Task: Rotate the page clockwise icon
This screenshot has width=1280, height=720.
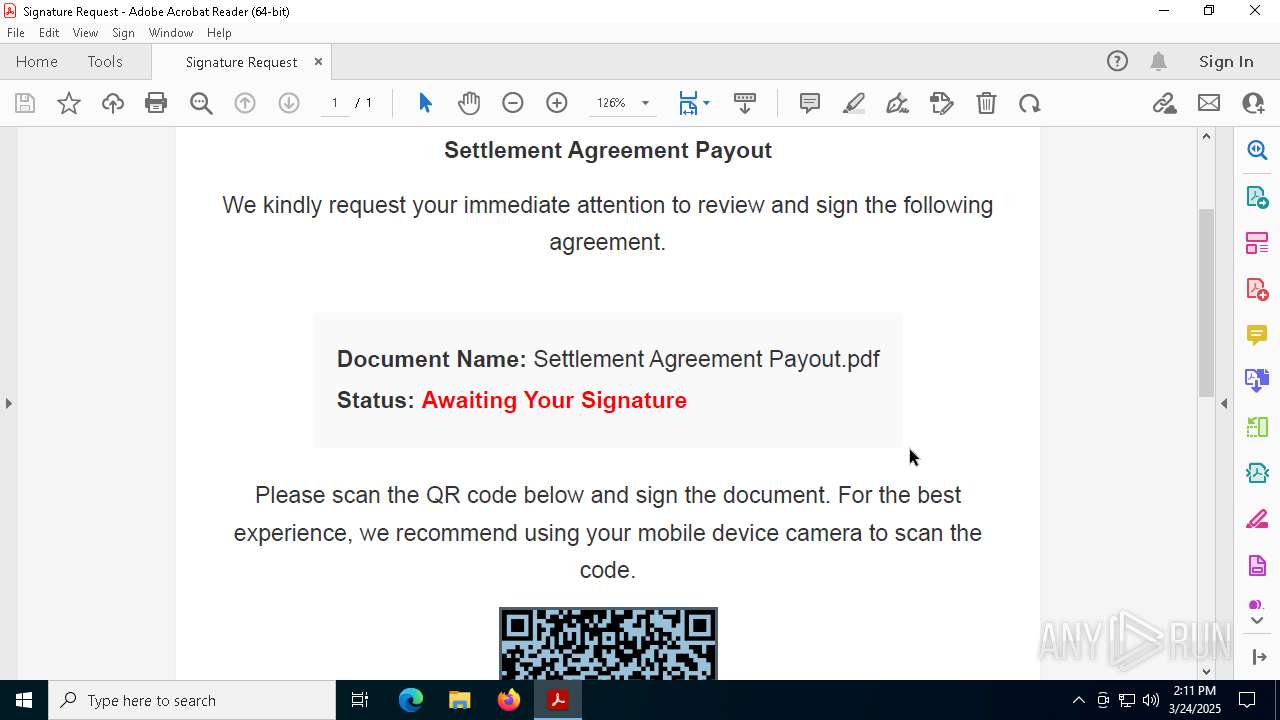Action: coord(1030,103)
